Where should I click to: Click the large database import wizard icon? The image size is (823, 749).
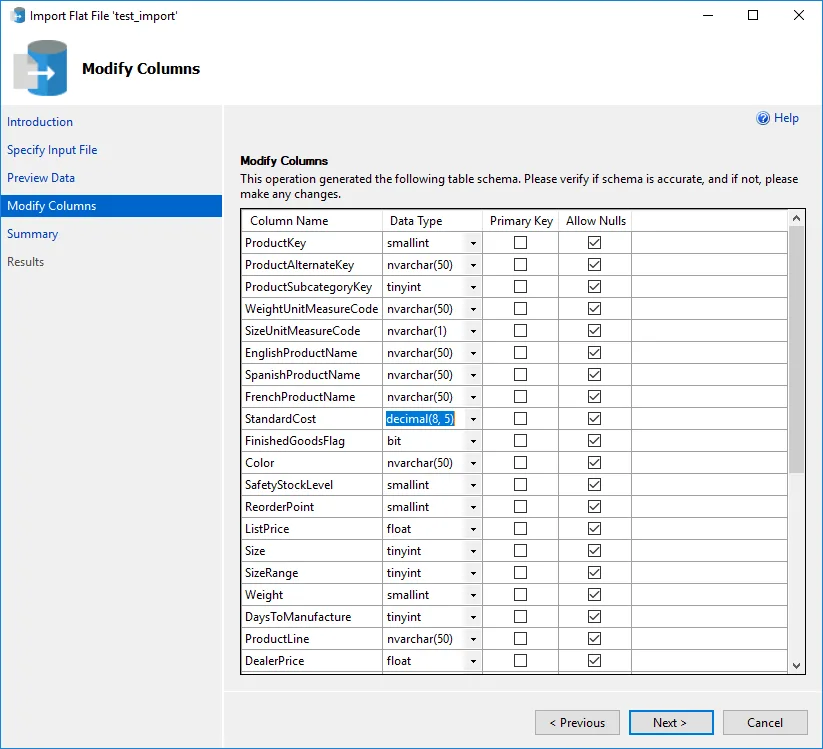pos(41,68)
